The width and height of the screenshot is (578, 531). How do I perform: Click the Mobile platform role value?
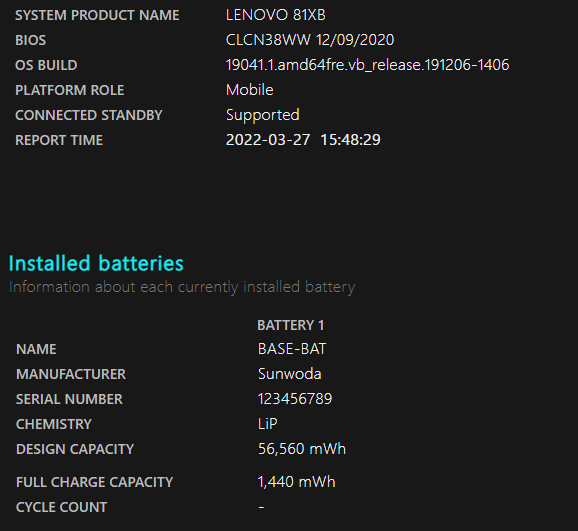point(250,90)
